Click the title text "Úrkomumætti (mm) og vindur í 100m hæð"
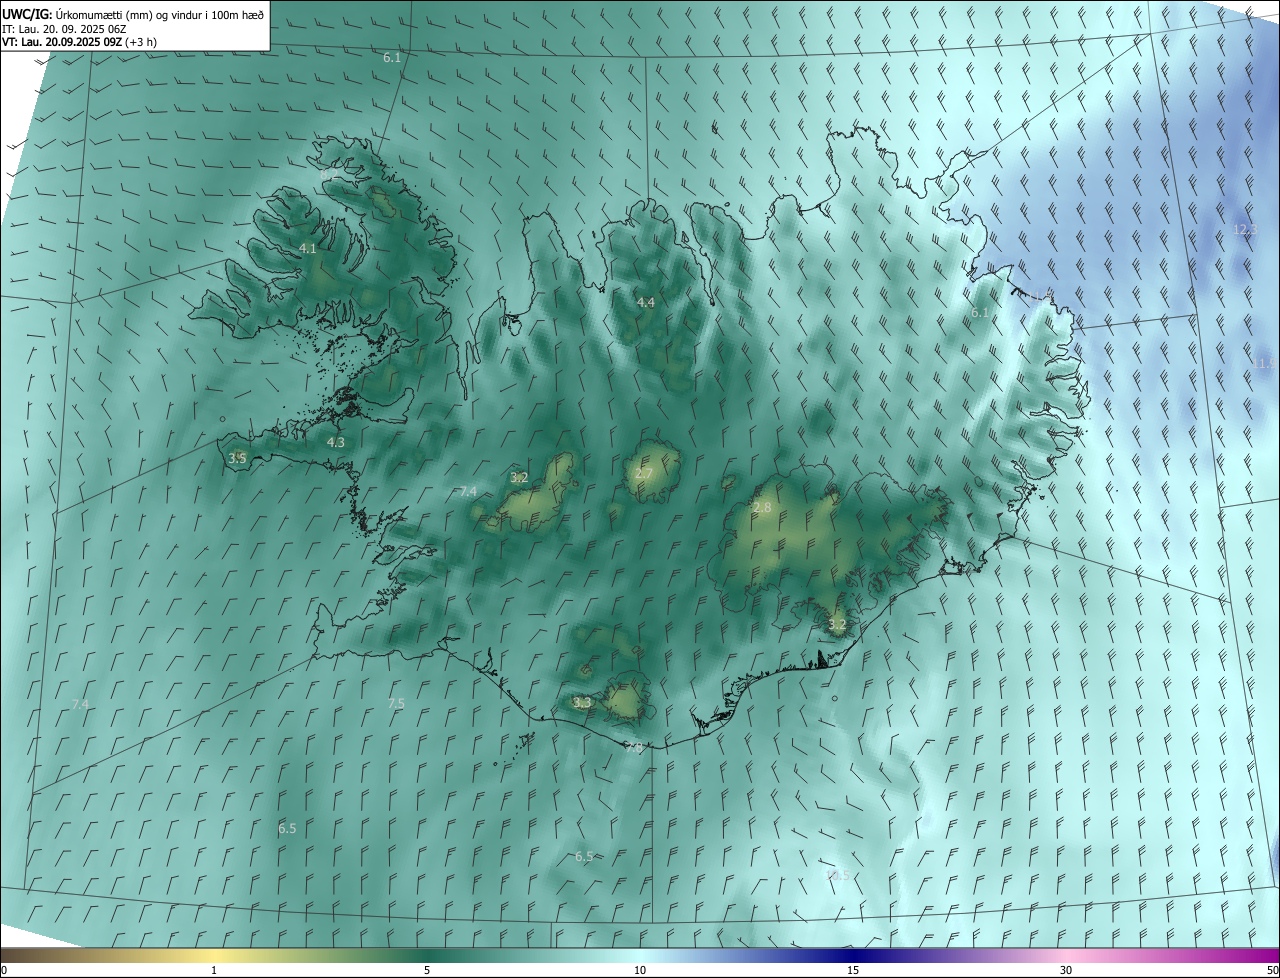Image resolution: width=1280 pixels, height=978 pixels. pos(160,14)
